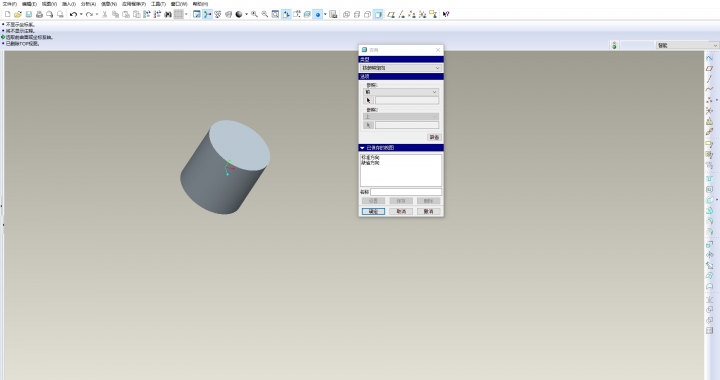The width and height of the screenshot is (720, 380).
Task: Toggle shaded model display mode
Action: 378,14
